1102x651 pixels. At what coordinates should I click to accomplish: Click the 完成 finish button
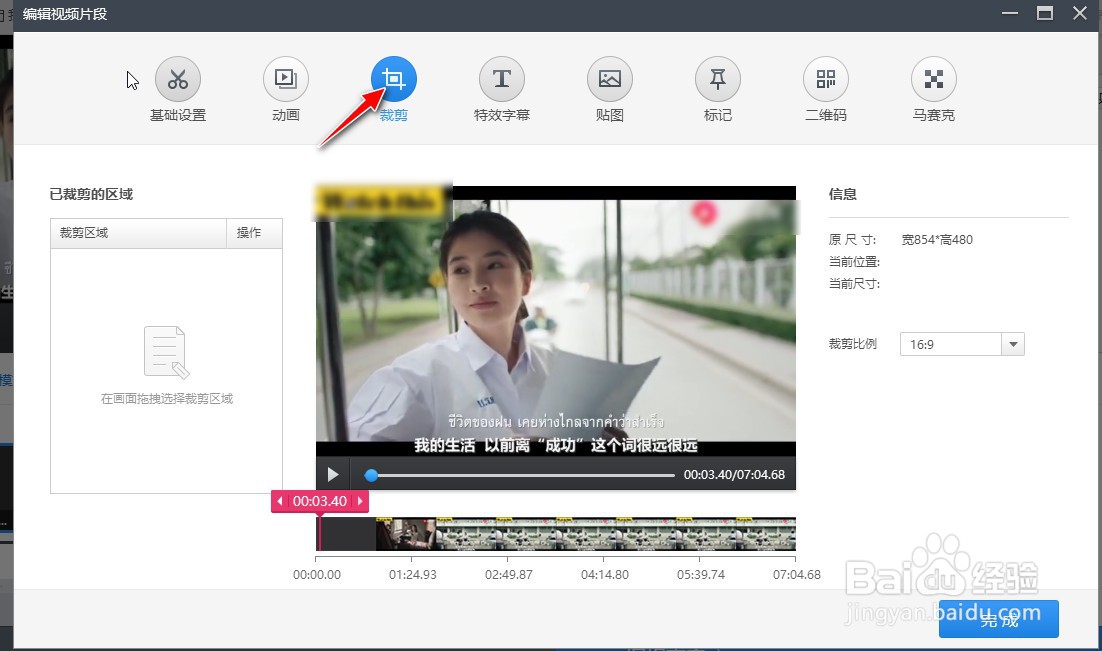pyautogui.click(x=999, y=619)
